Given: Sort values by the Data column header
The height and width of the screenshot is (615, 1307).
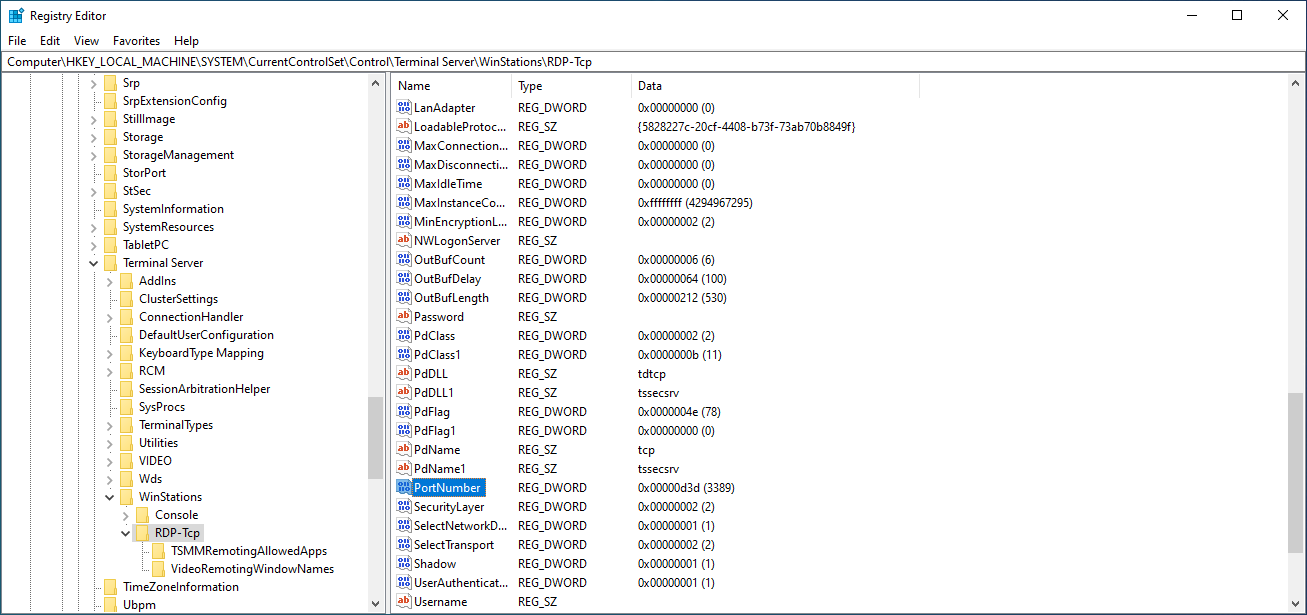Looking at the screenshot, I should click(x=775, y=86).
